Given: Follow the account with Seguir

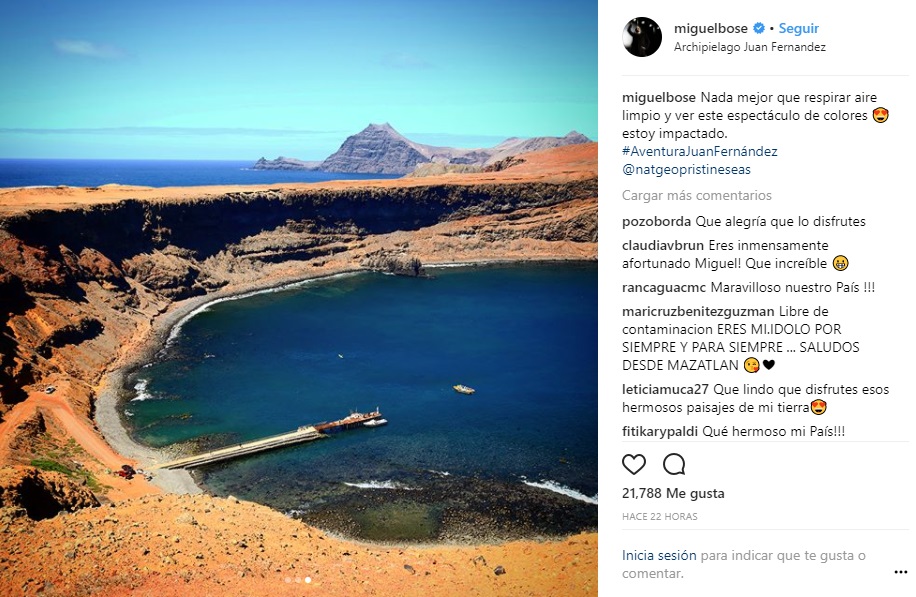Looking at the screenshot, I should tap(799, 28).
